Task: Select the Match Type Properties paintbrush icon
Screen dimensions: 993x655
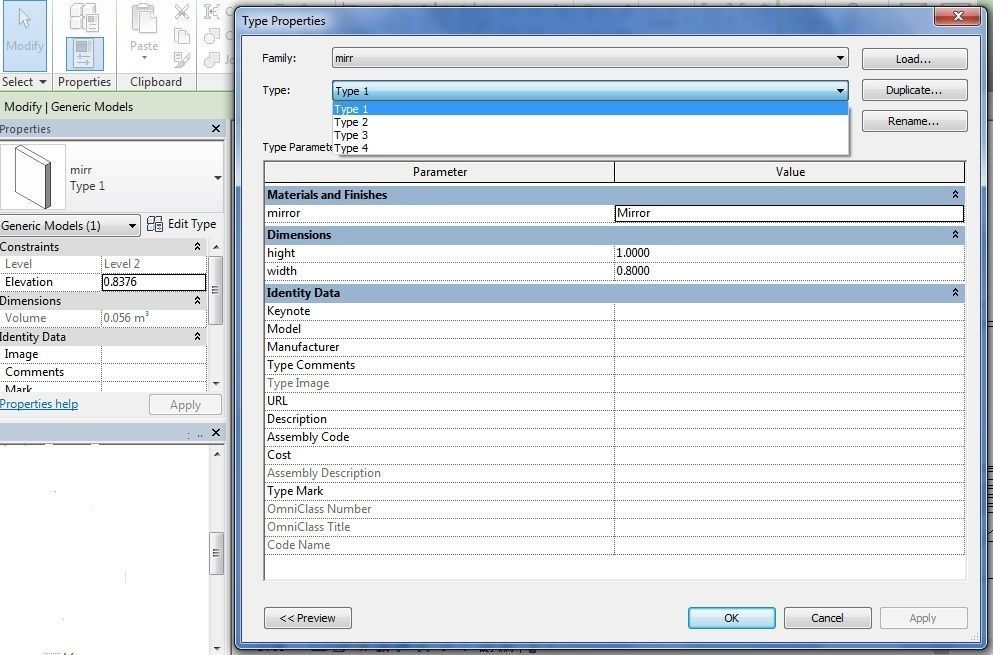Action: [x=182, y=60]
